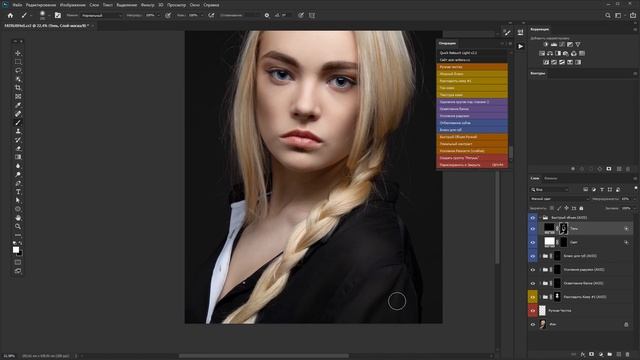The width and height of the screenshot is (640, 360).
Task: Toggle visibility of Усиление радужки group
Action: 533,270
